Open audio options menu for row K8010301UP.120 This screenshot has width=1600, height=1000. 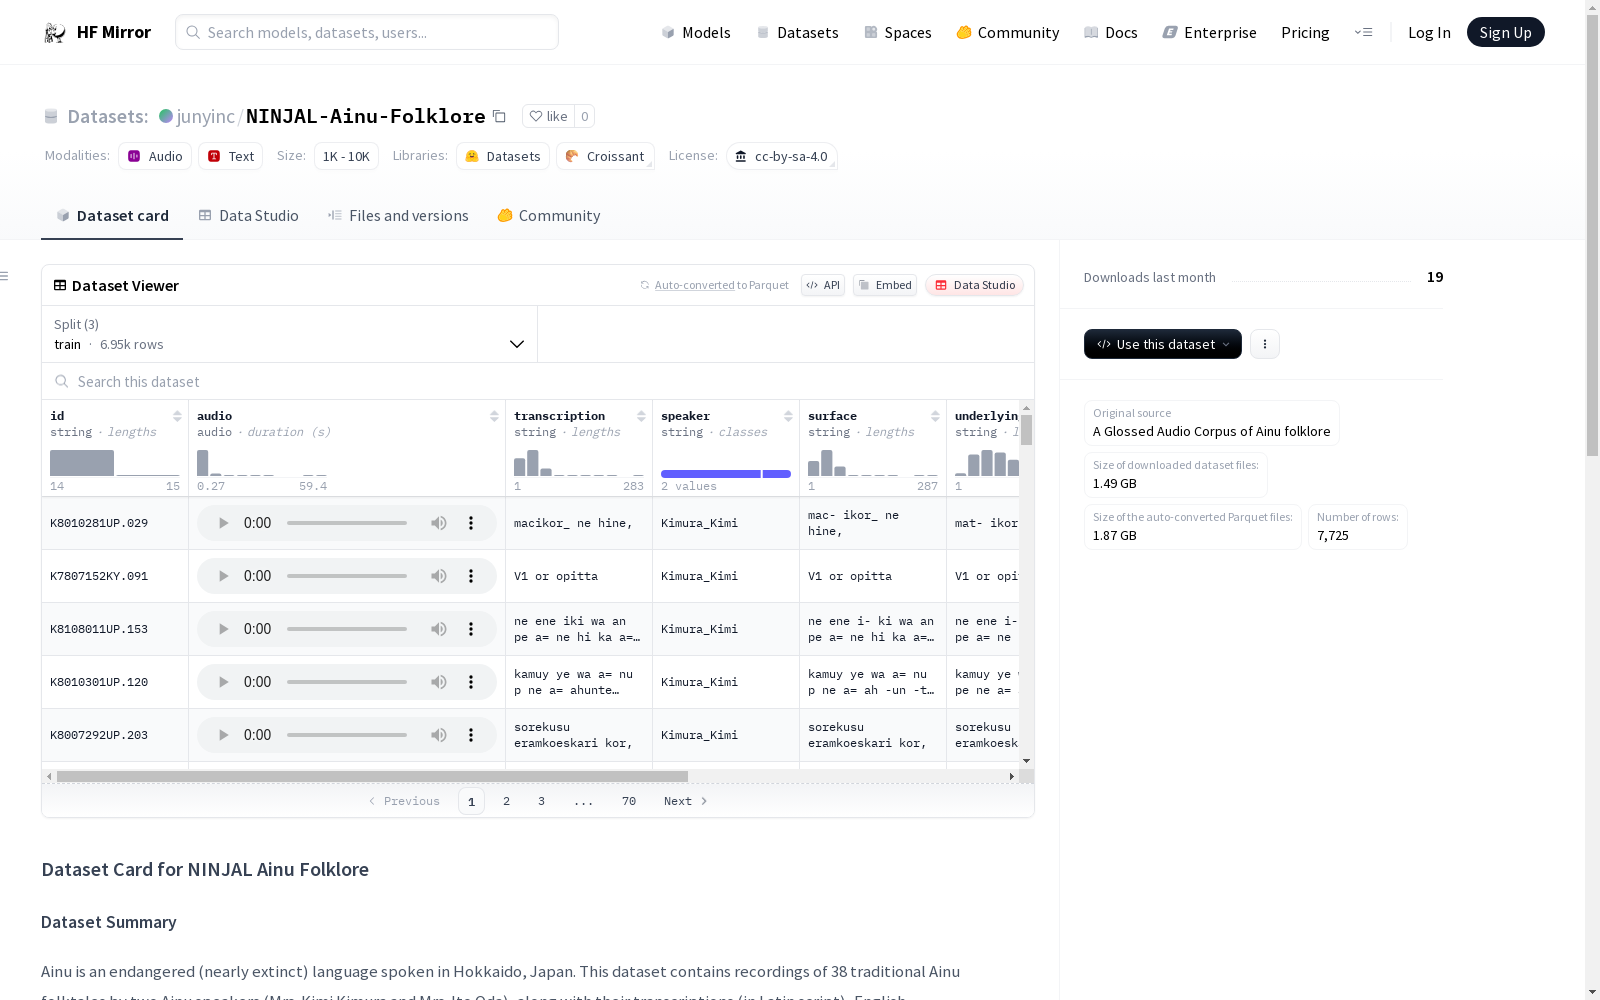coord(471,682)
